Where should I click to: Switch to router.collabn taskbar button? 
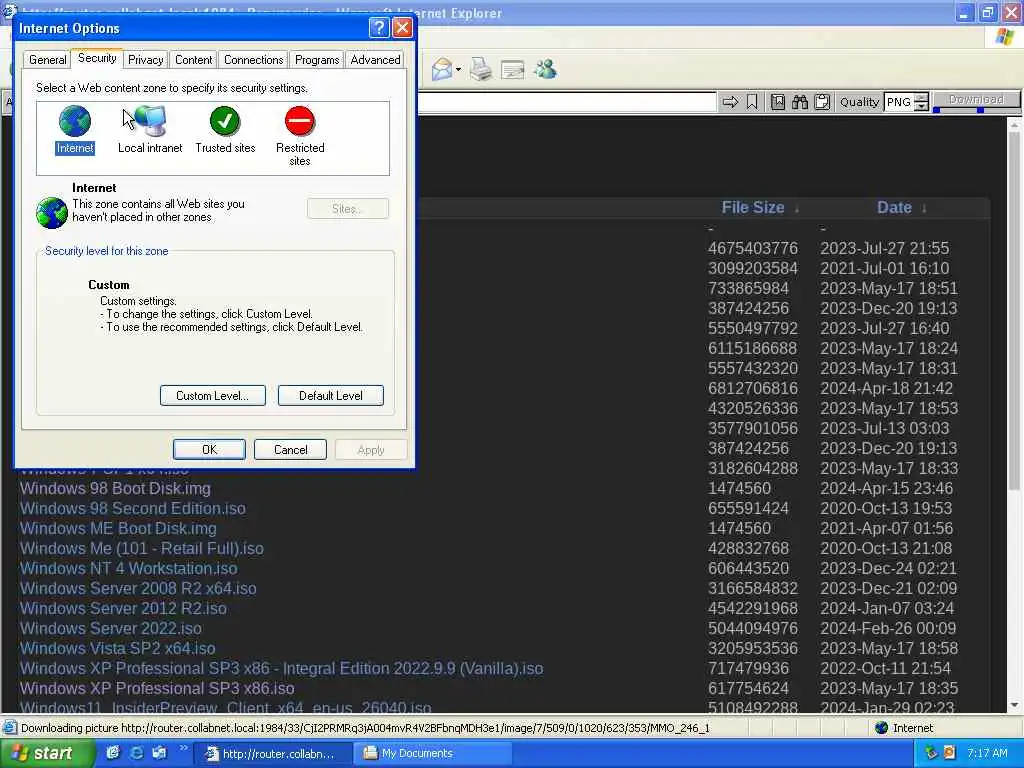click(x=274, y=753)
